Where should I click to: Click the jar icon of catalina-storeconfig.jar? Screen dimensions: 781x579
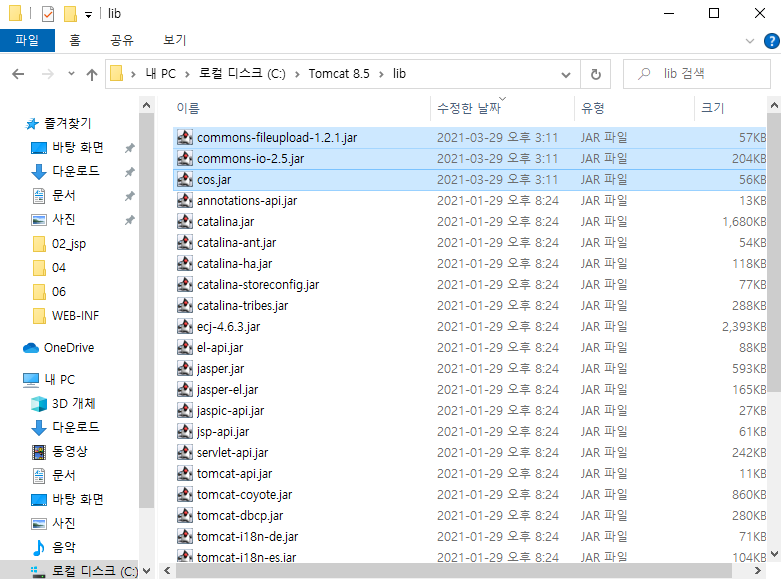coord(185,285)
